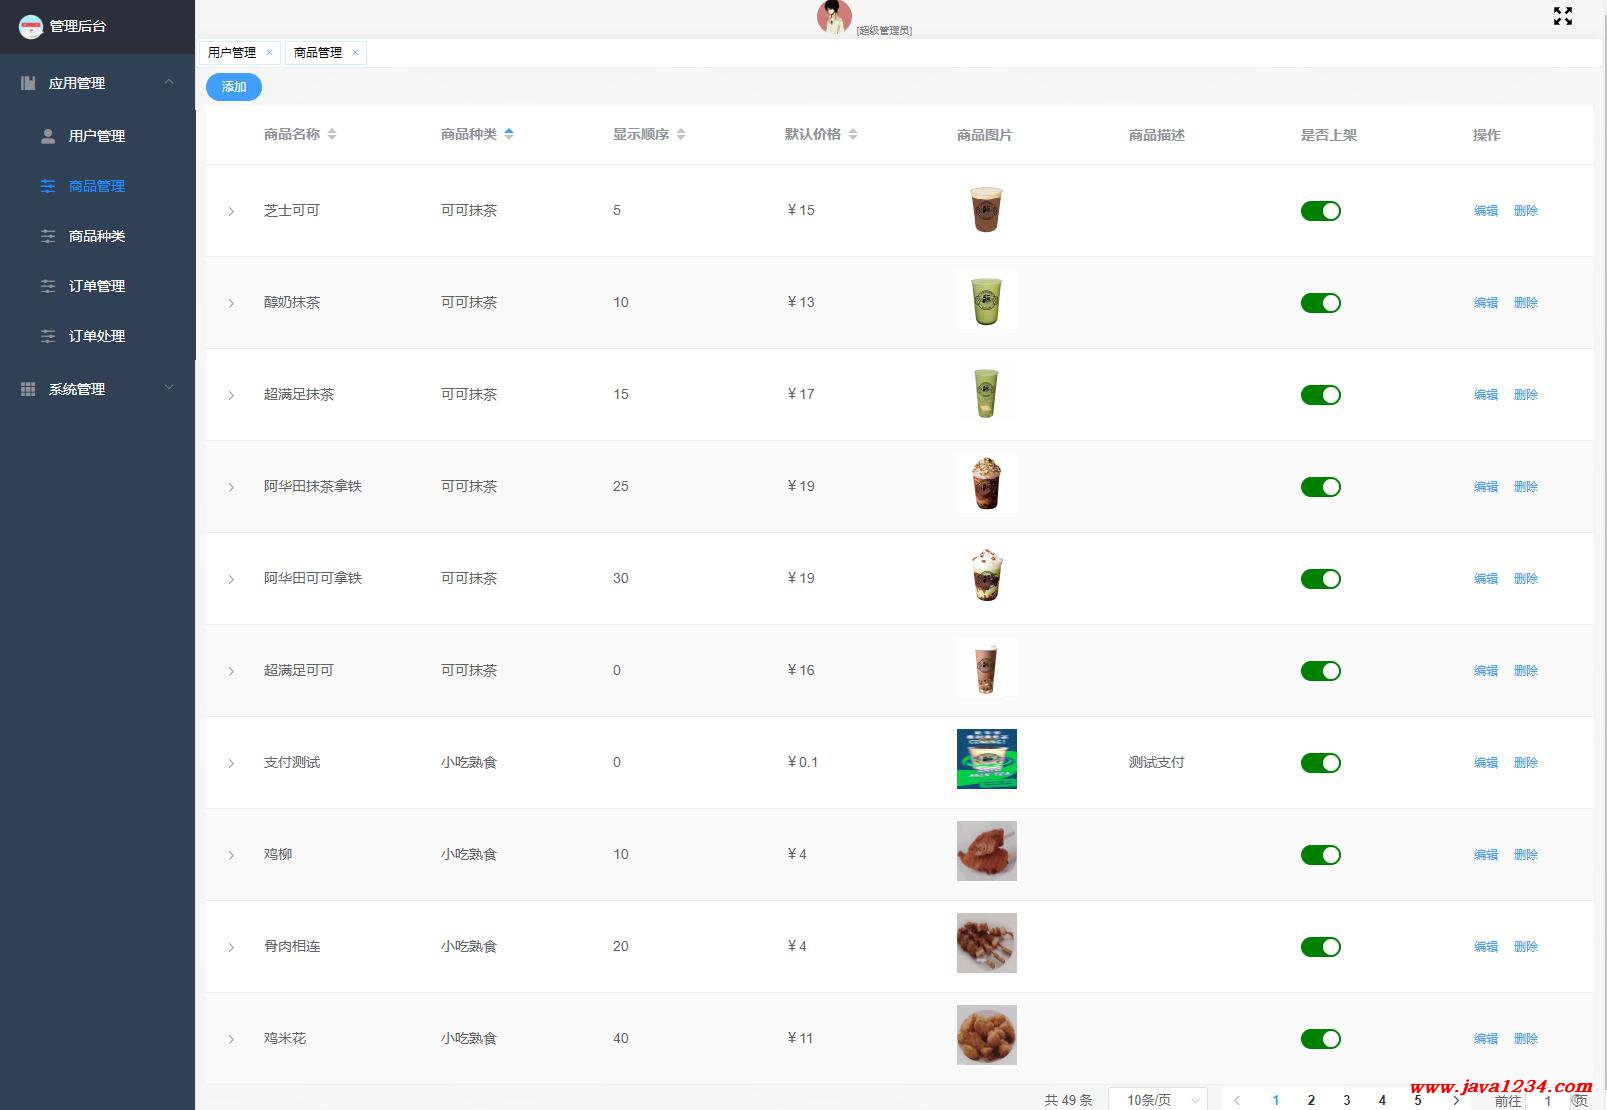Open 用户管理 in the sidebar
This screenshot has height=1110, width=1607.
click(97, 136)
